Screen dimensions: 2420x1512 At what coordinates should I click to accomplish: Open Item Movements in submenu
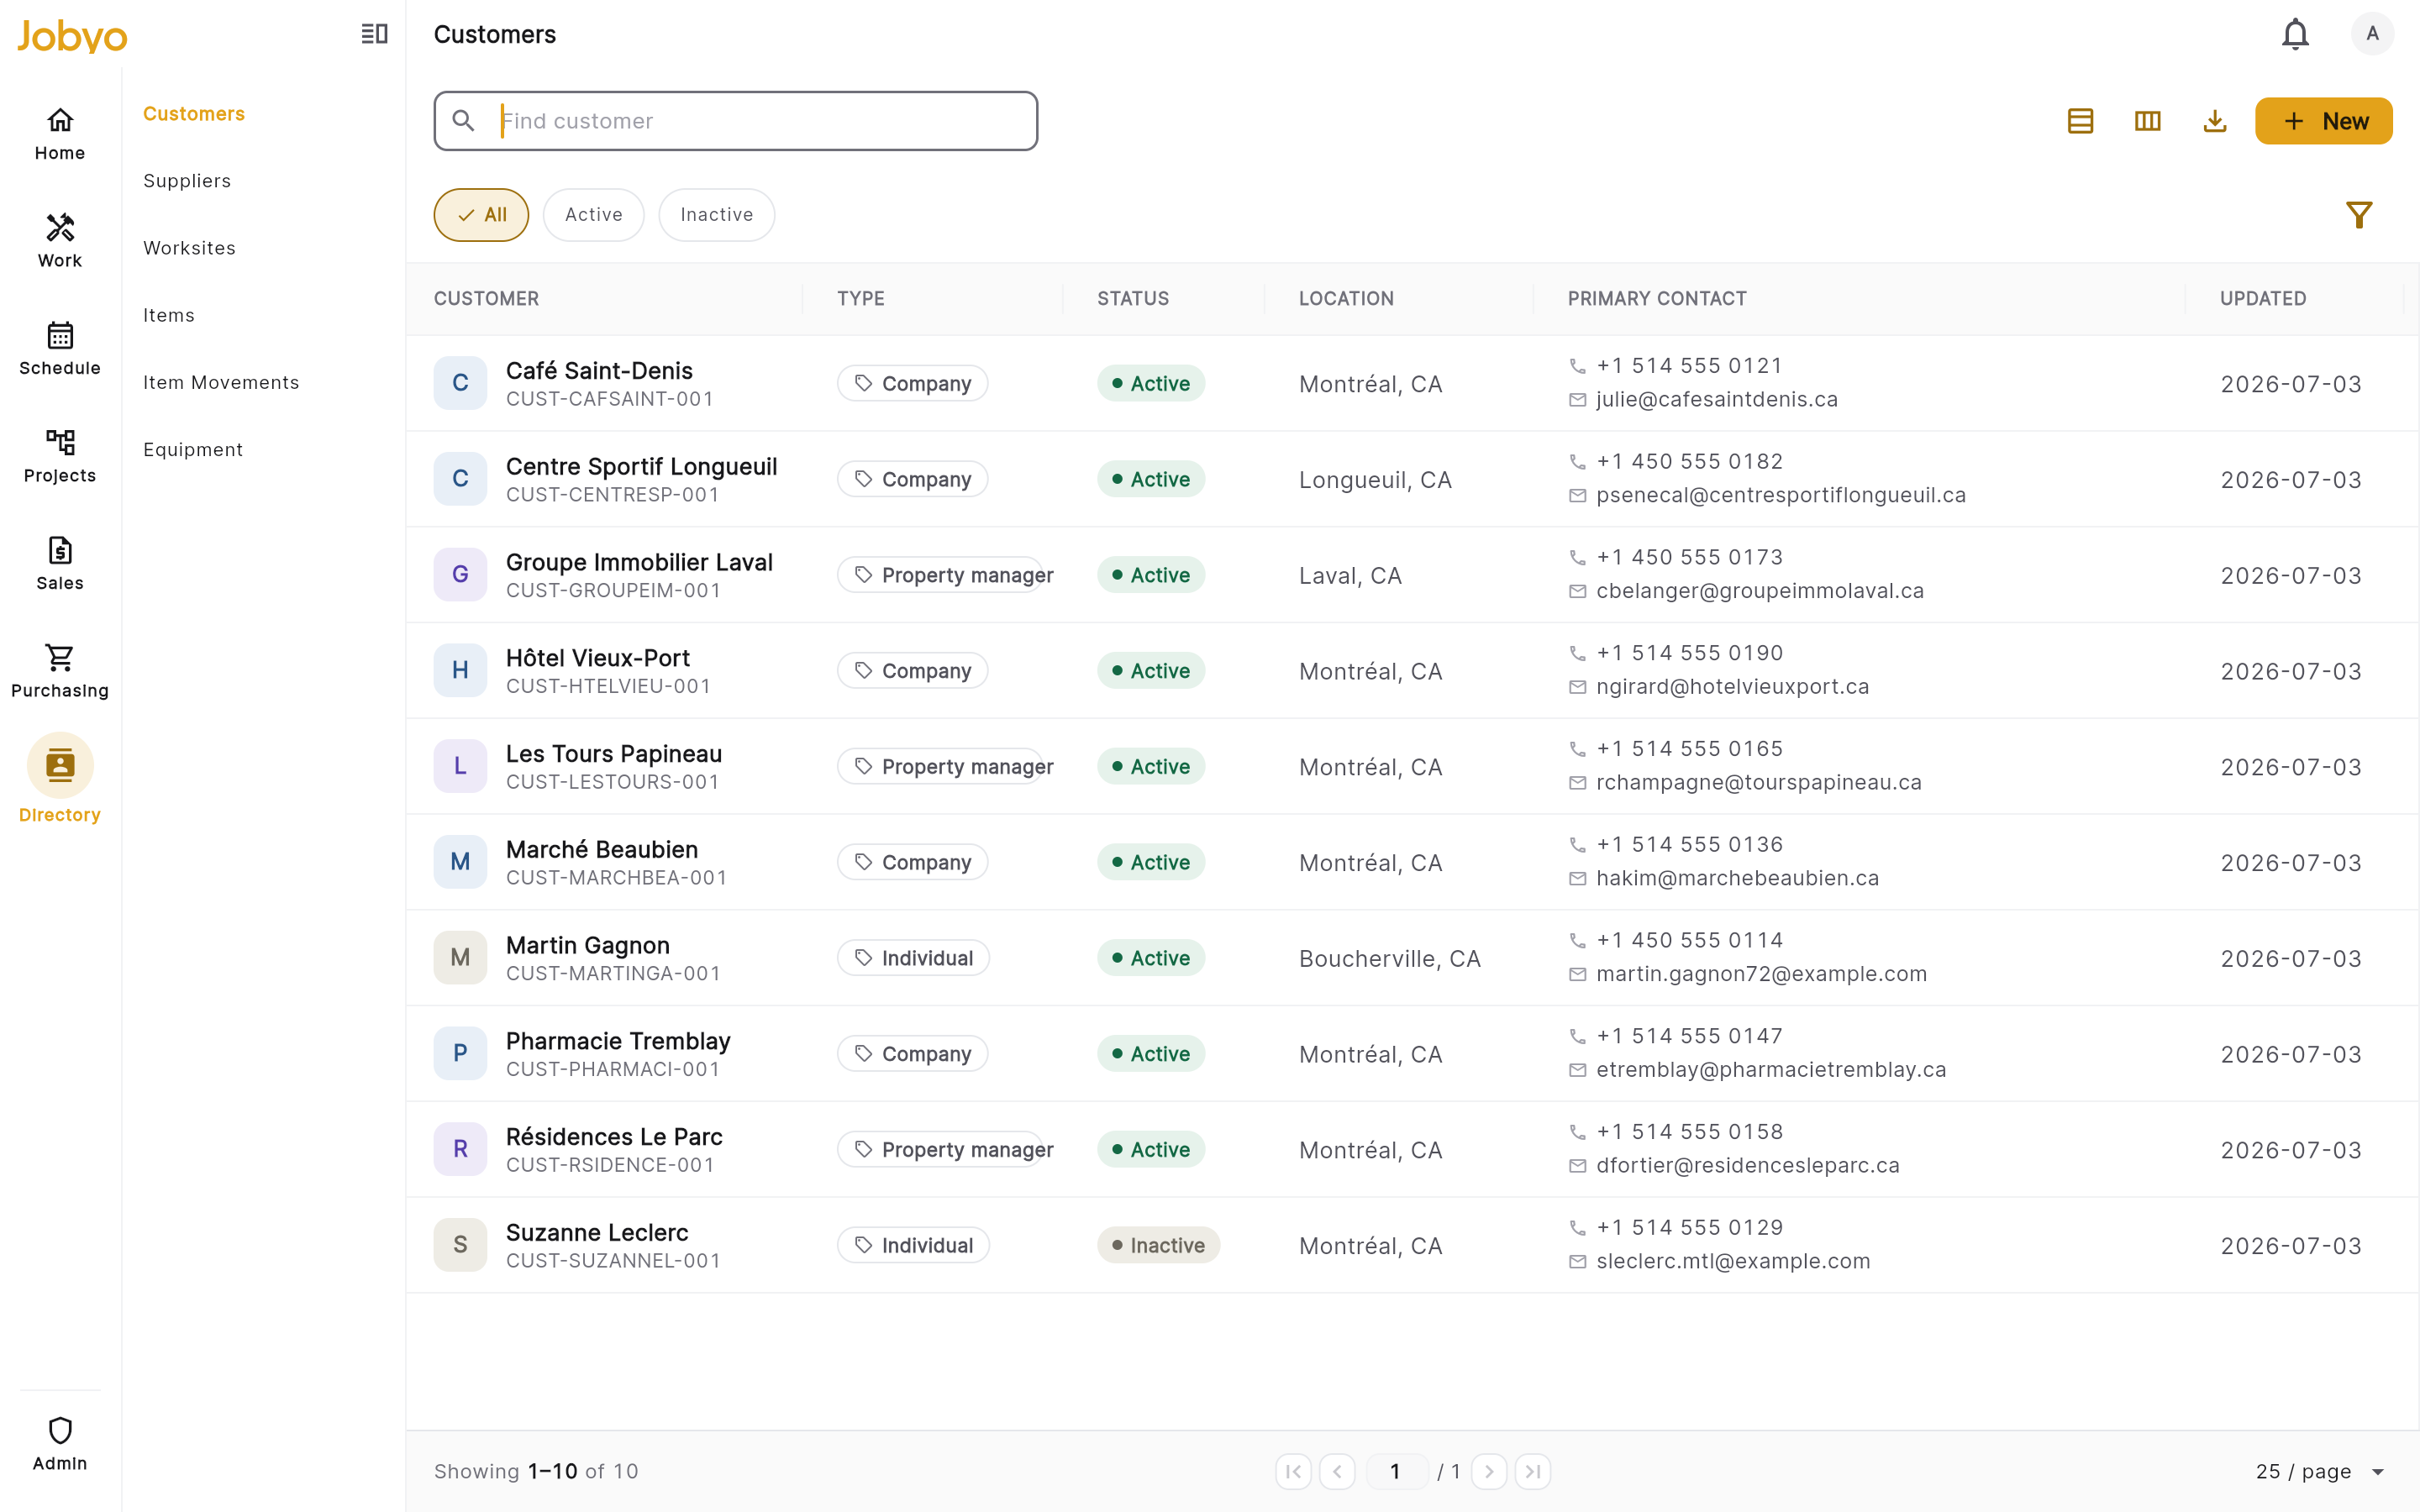pyautogui.click(x=221, y=382)
